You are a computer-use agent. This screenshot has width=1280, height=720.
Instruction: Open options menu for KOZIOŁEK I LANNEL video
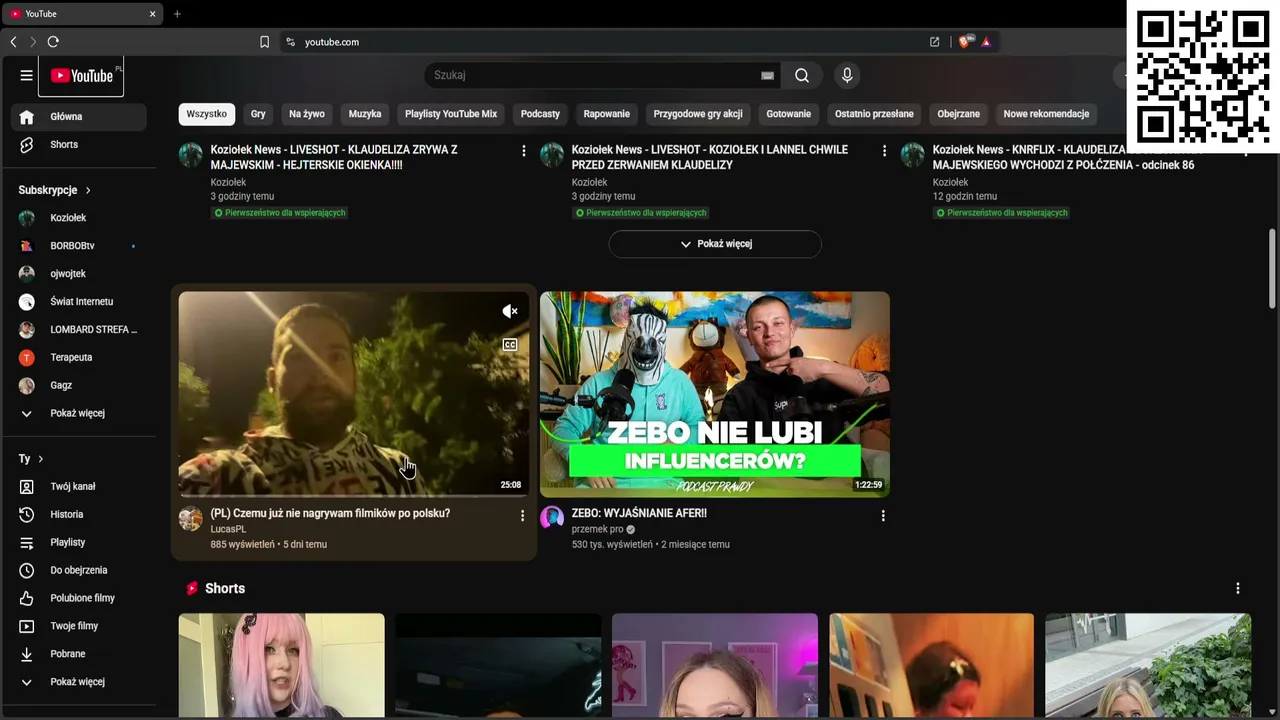tap(884, 151)
